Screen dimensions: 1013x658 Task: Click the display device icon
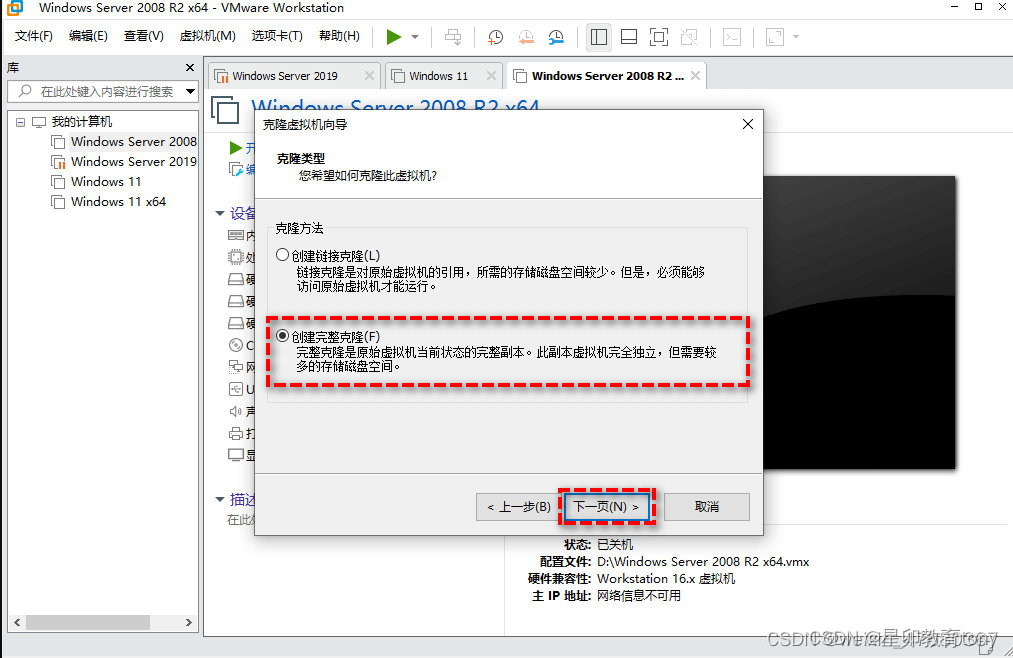(236, 455)
